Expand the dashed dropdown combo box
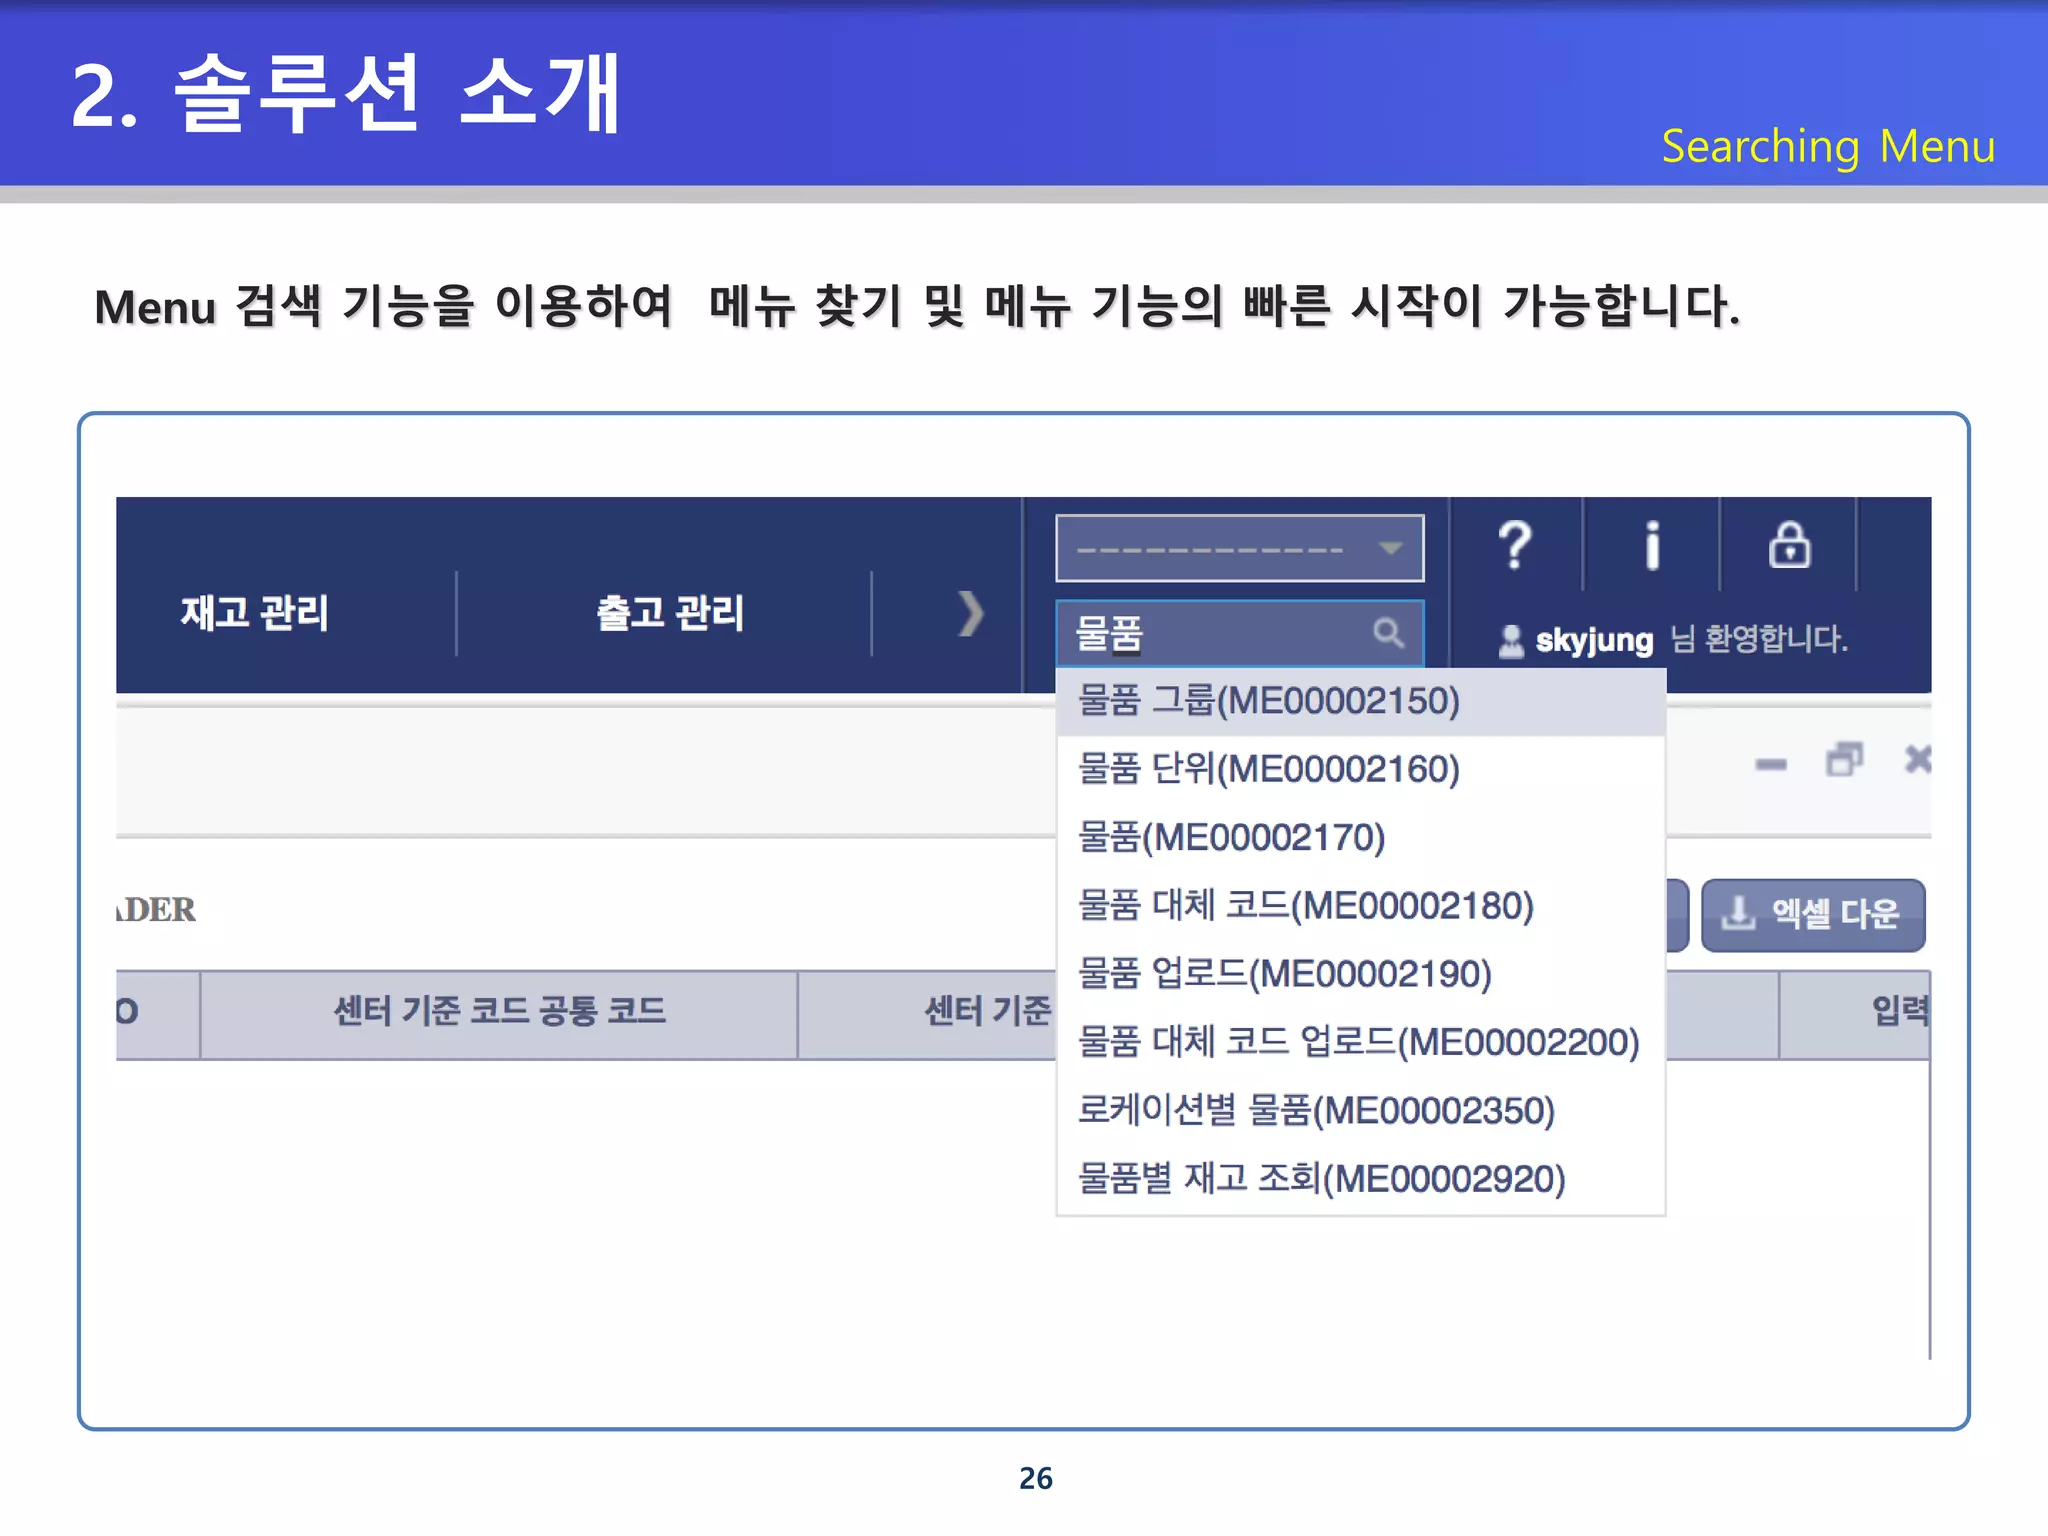This screenshot has height=1536, width=2048. [1239, 548]
